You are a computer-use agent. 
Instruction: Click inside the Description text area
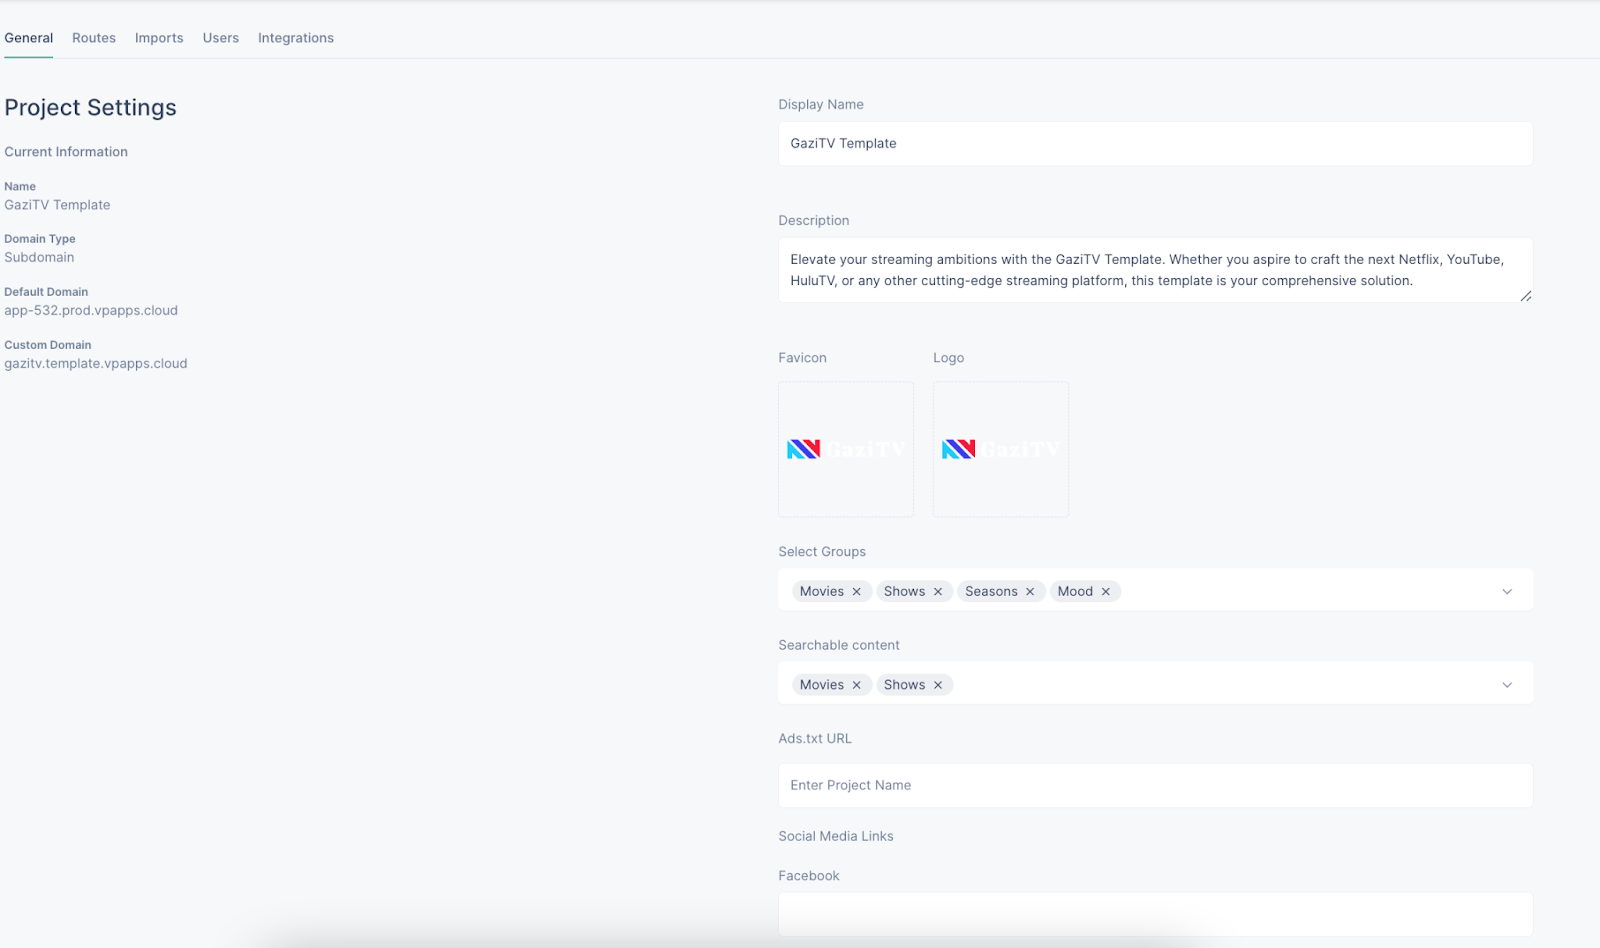(x=1155, y=270)
